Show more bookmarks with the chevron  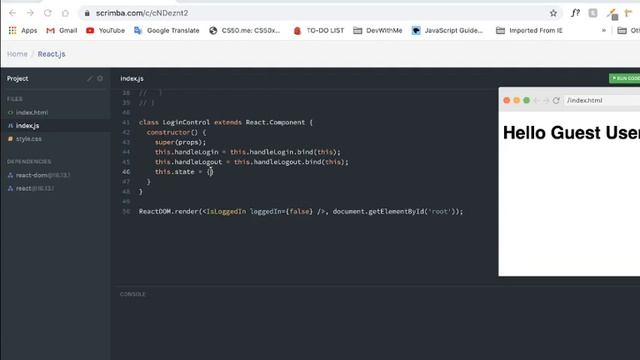604,31
